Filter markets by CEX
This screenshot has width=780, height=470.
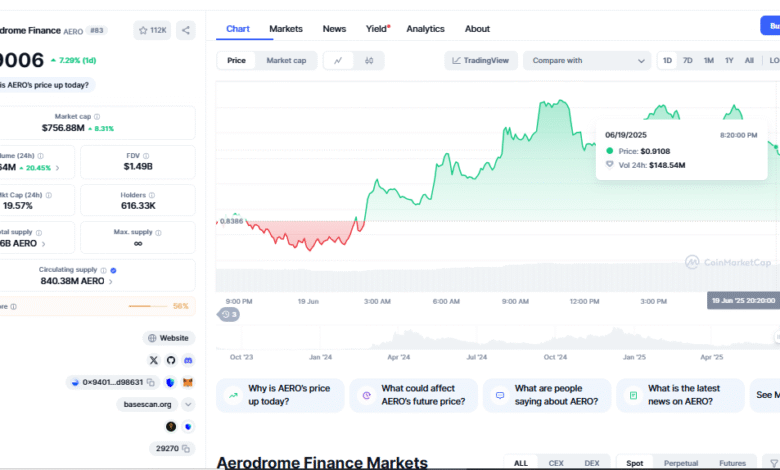point(556,463)
